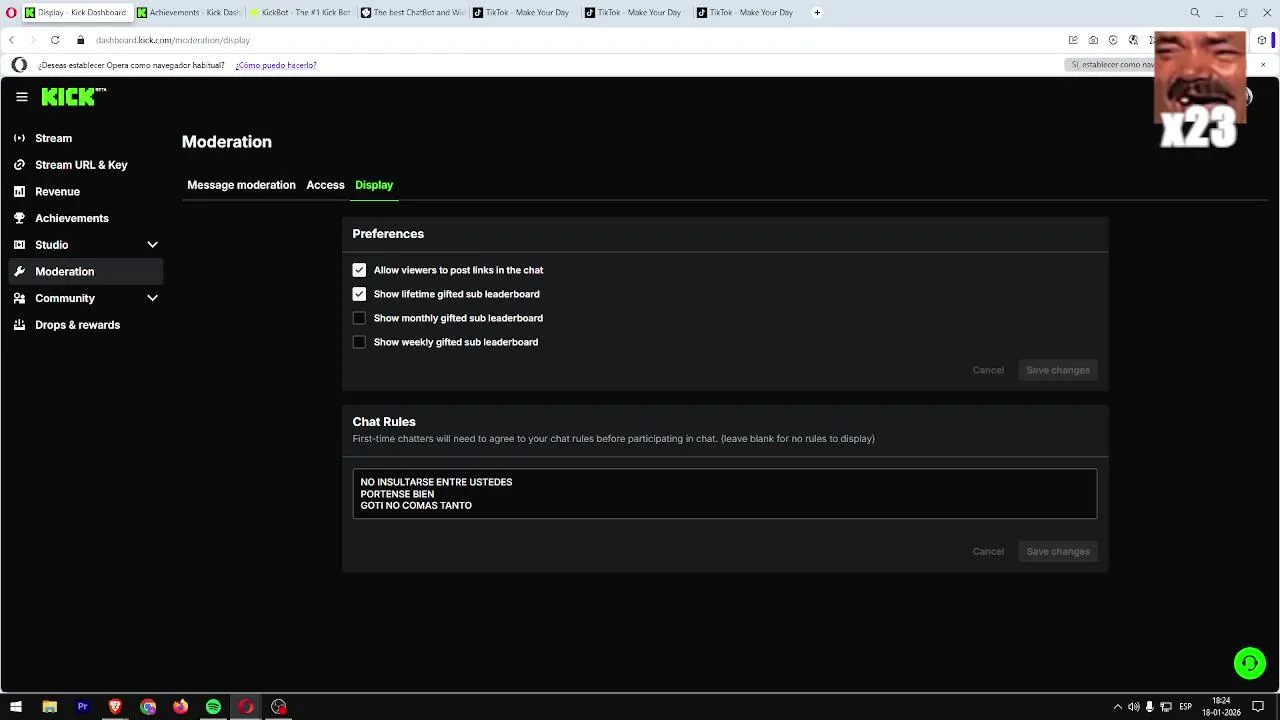Open Firefox from the taskbar

tap(180, 707)
